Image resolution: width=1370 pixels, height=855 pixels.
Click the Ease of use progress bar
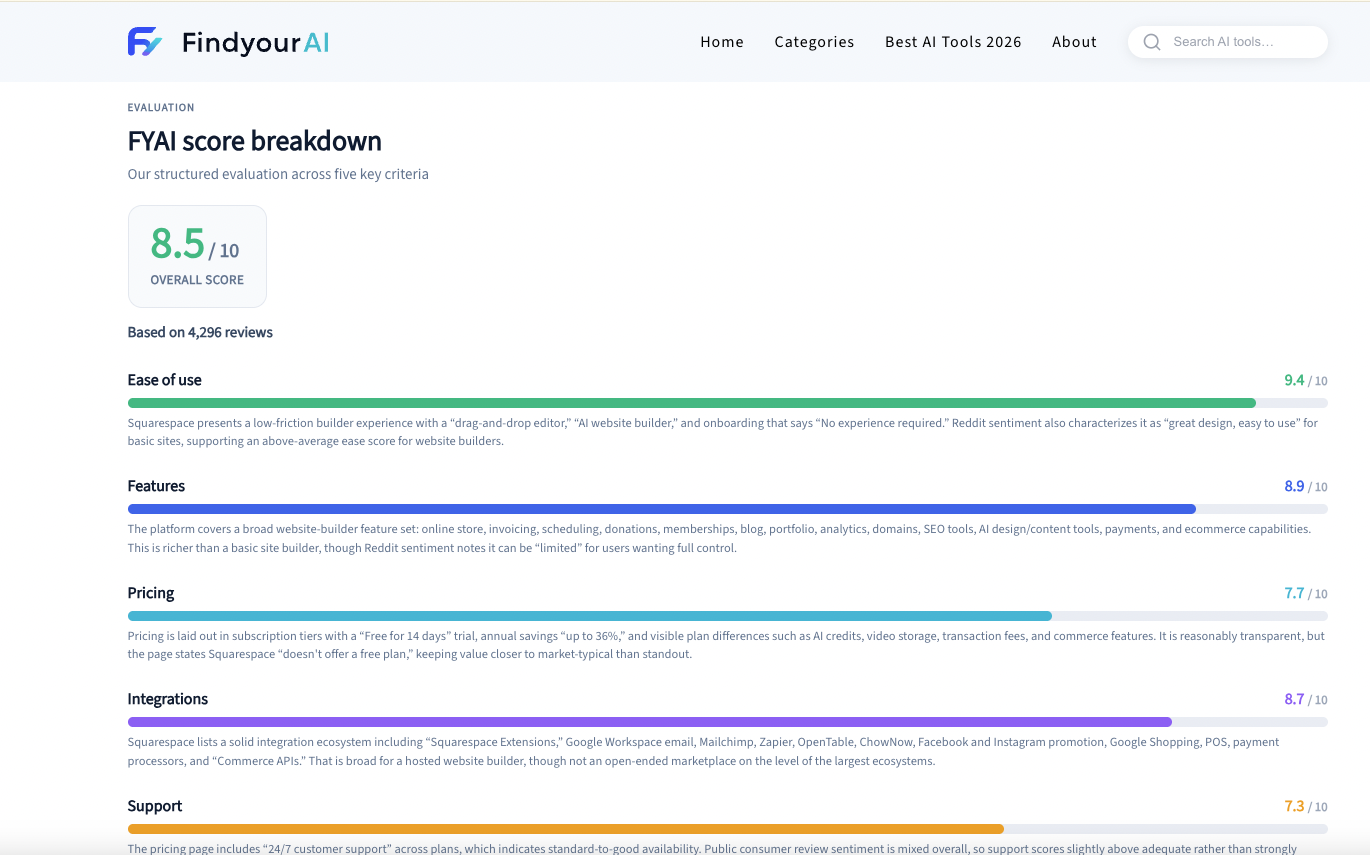[728, 403]
